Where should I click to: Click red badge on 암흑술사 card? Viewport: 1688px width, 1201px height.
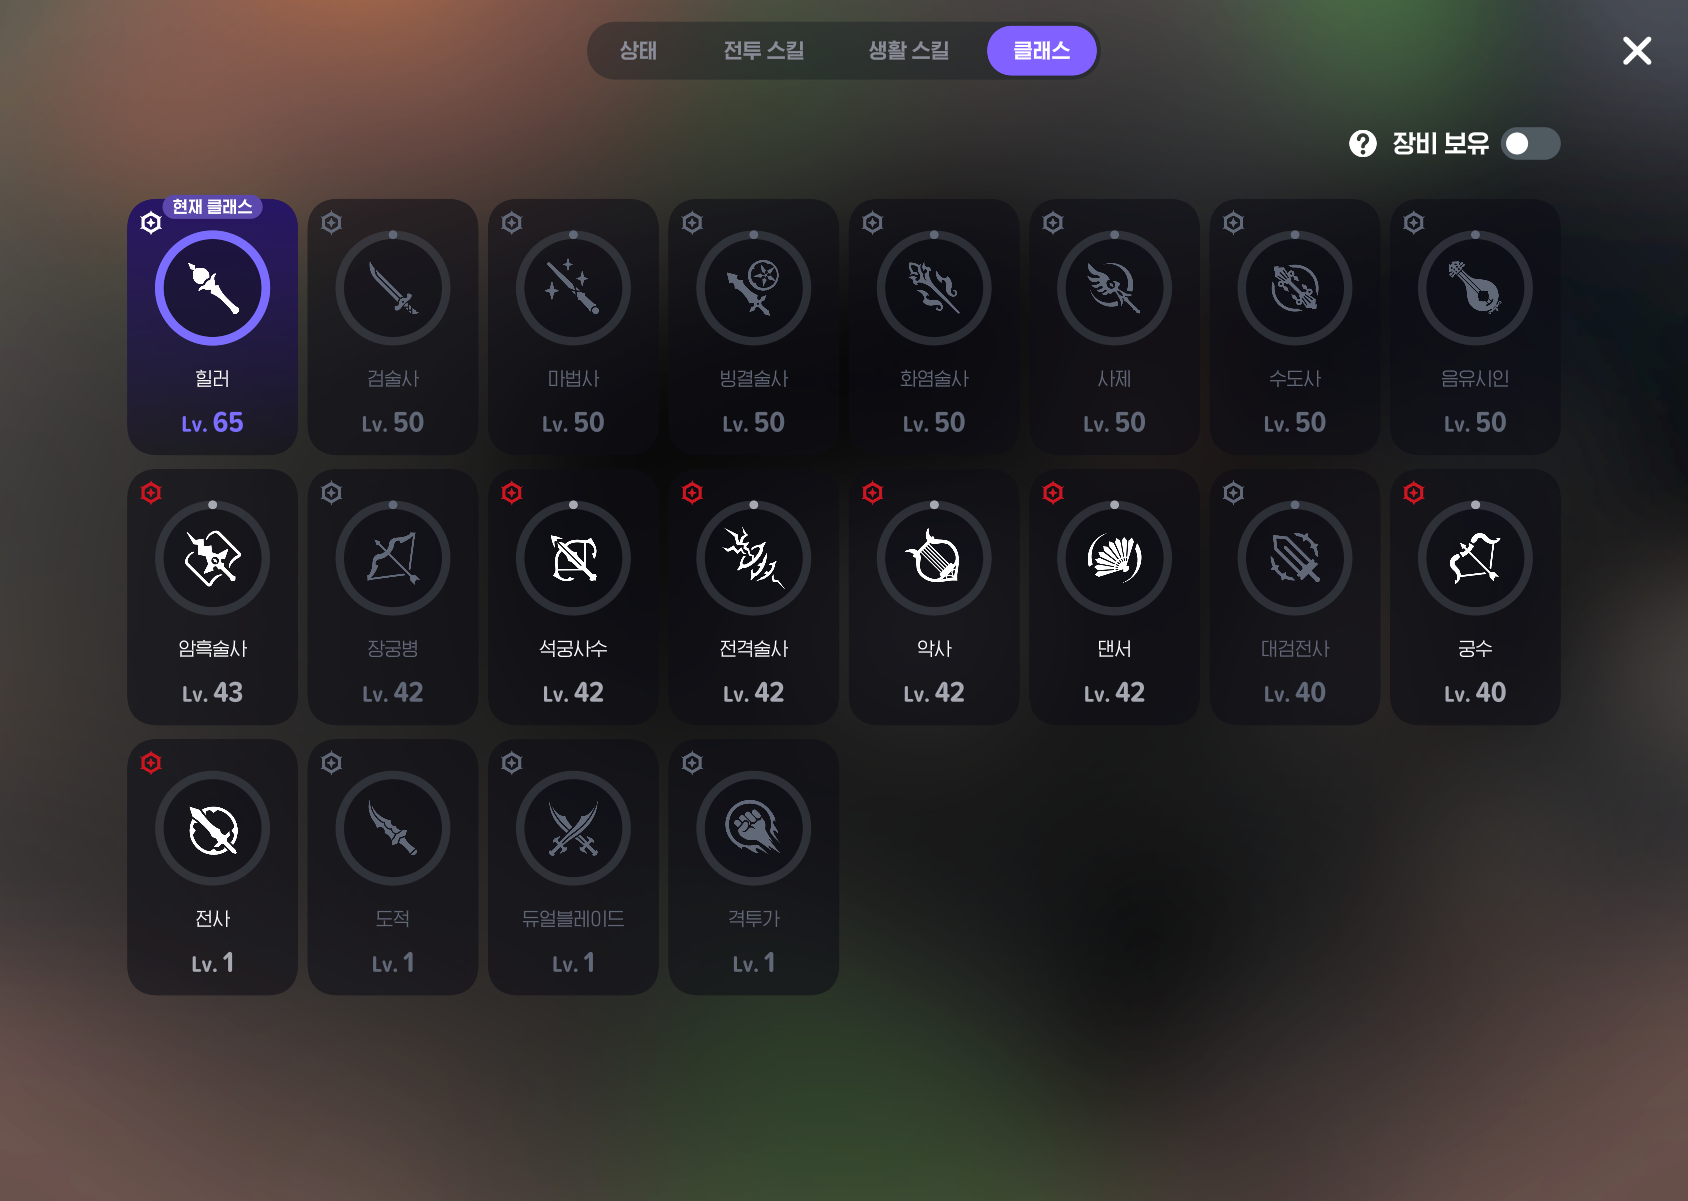(151, 492)
